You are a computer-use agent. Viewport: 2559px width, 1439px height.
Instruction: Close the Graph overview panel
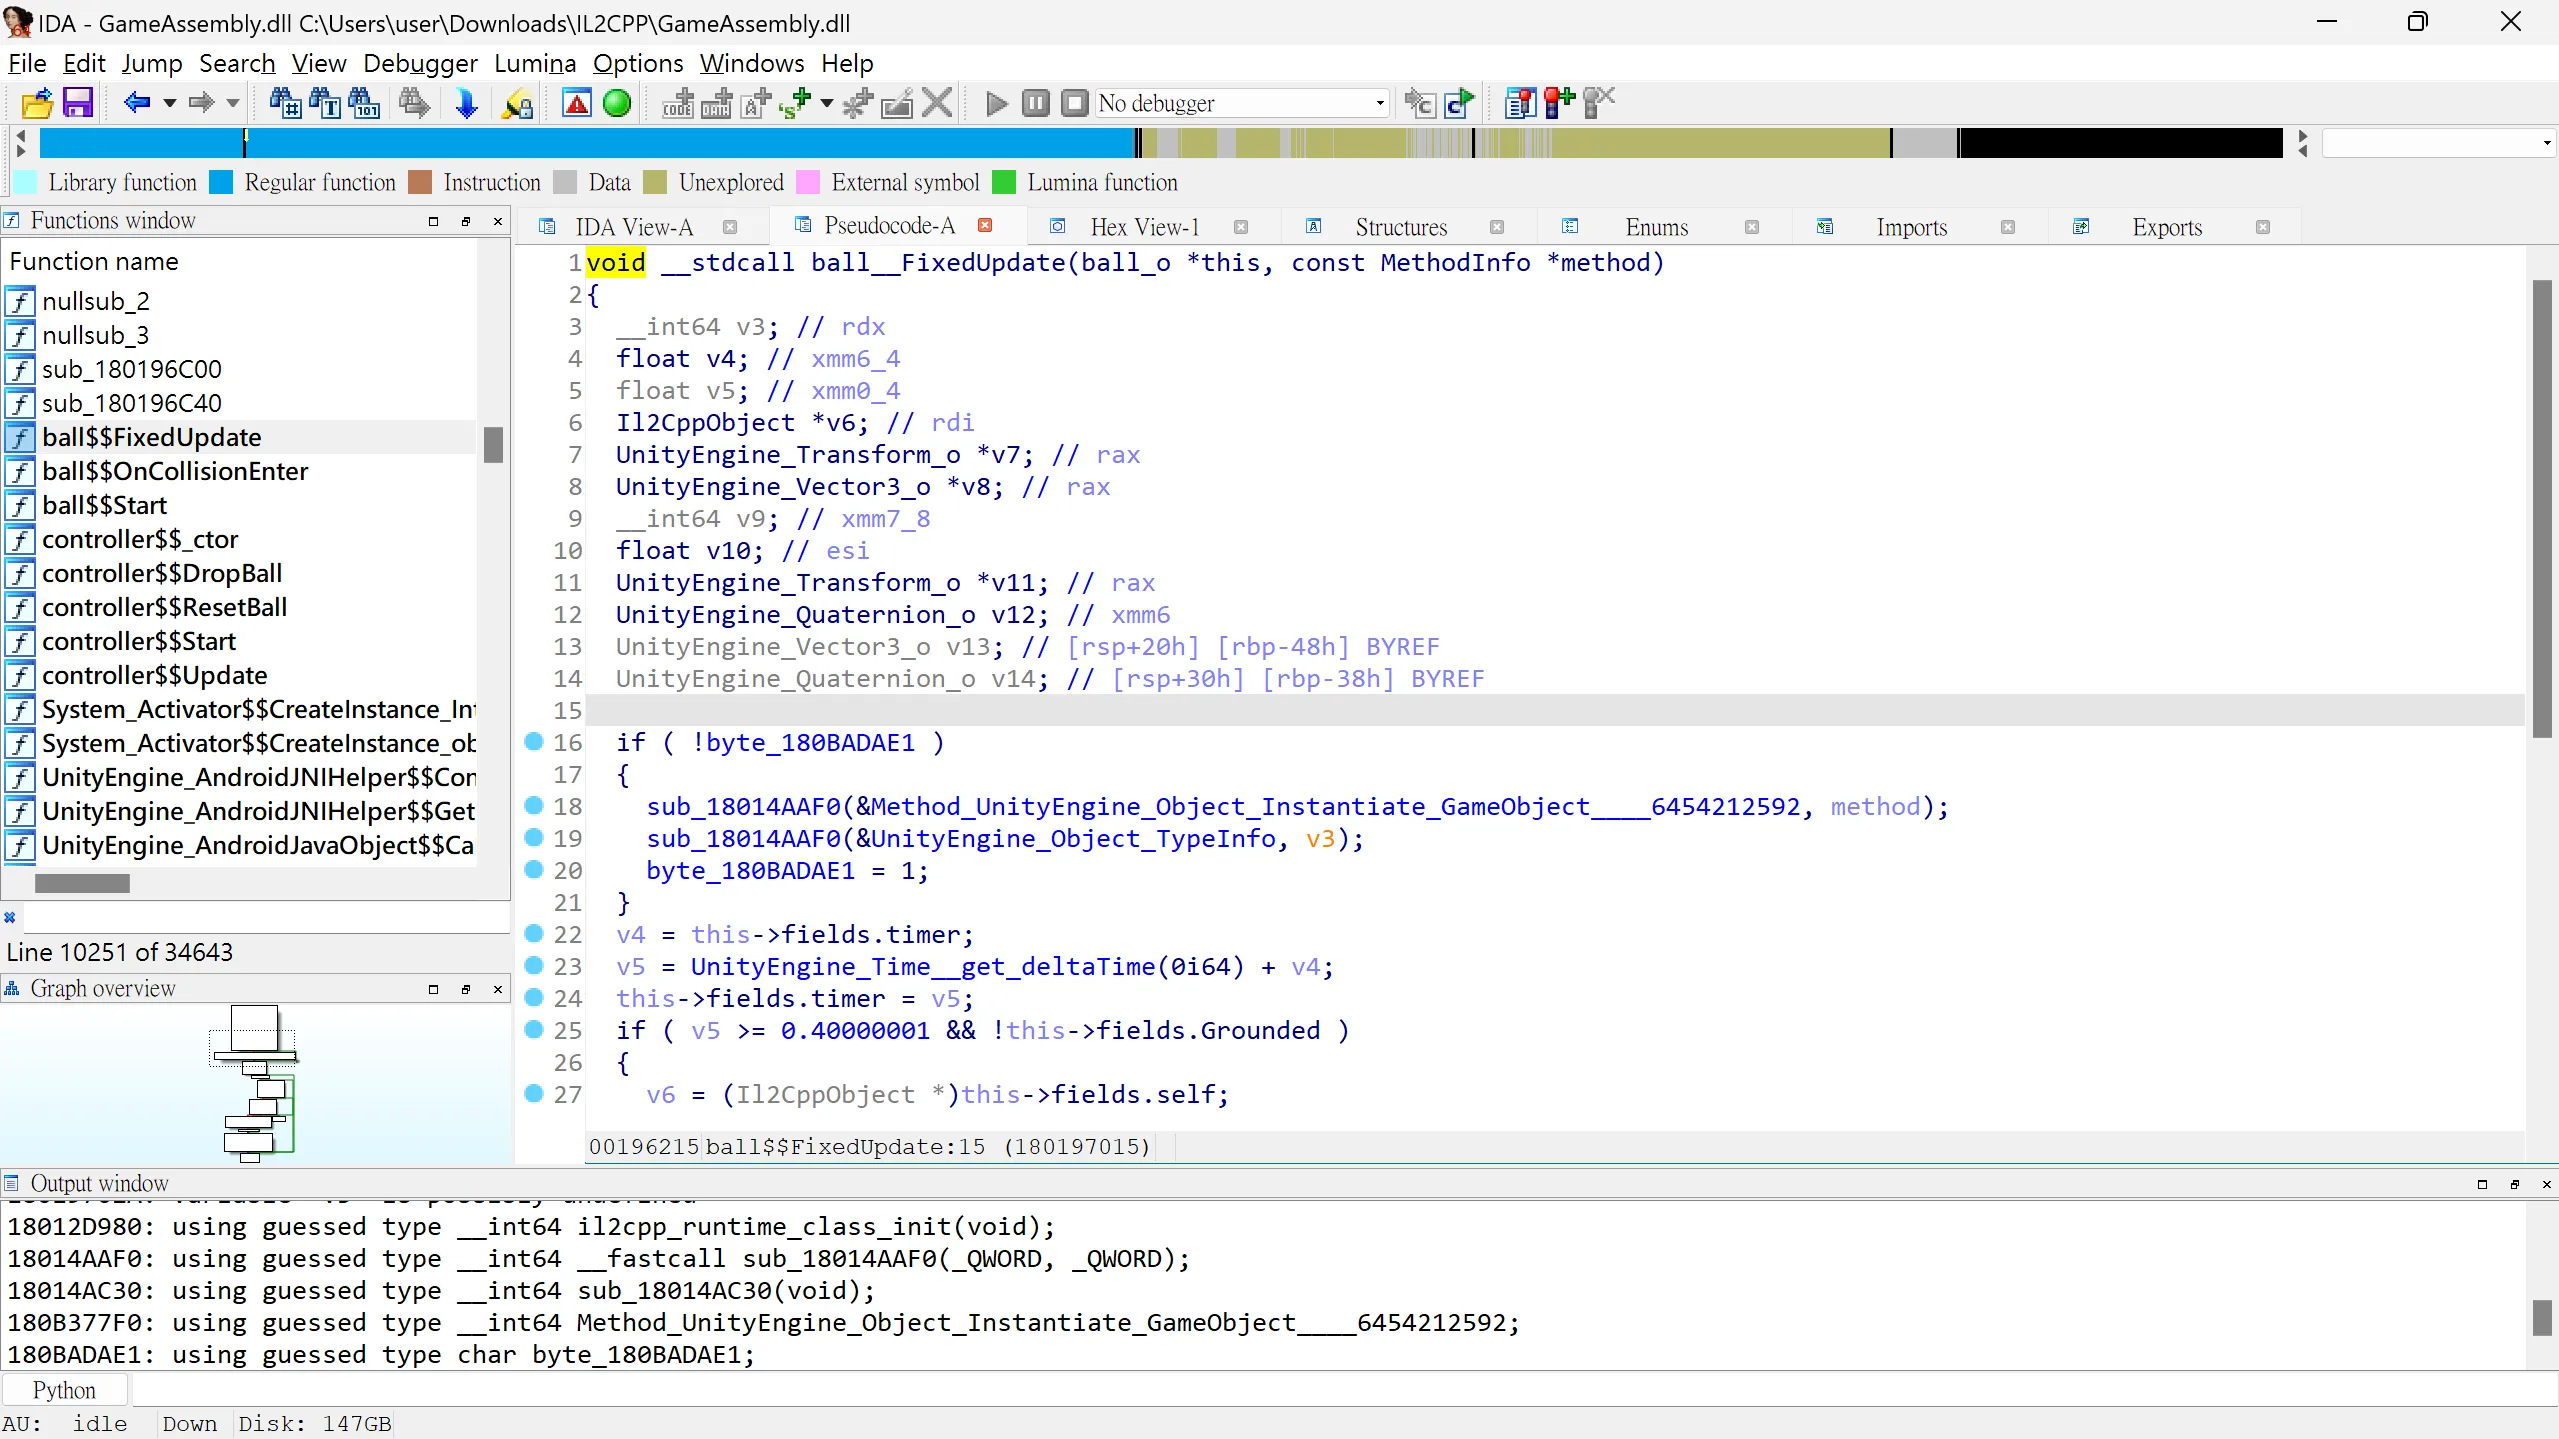pos(498,989)
